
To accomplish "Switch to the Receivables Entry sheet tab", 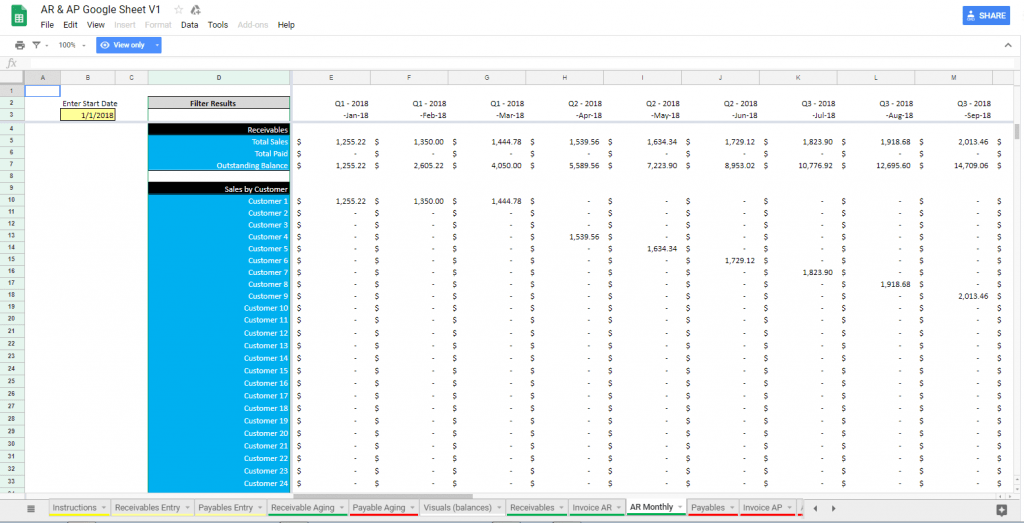I will pos(148,507).
